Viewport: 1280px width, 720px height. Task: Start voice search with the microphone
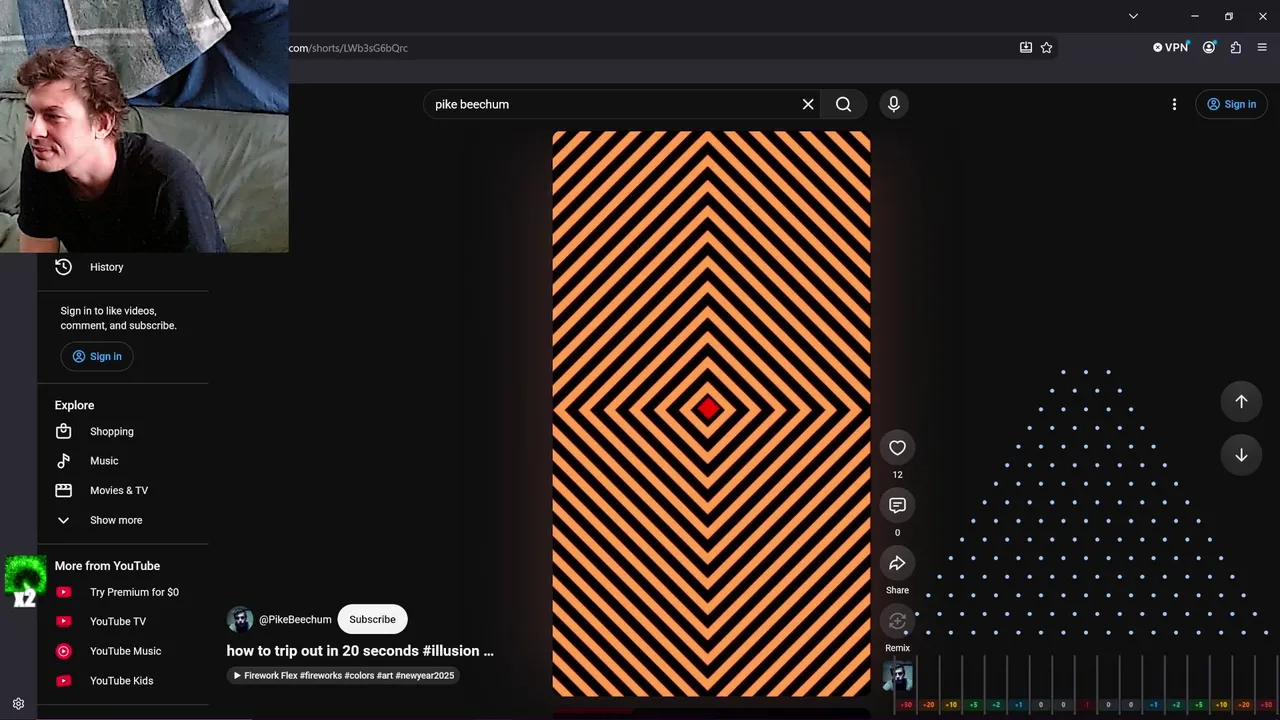click(x=894, y=104)
